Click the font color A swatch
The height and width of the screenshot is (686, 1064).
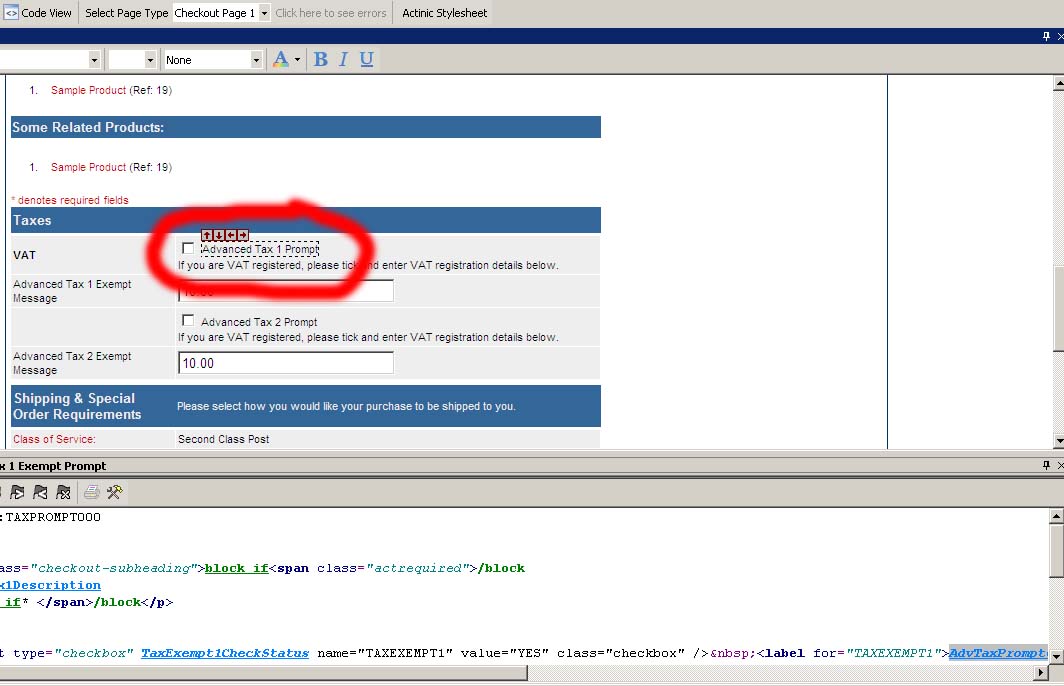(x=280, y=60)
